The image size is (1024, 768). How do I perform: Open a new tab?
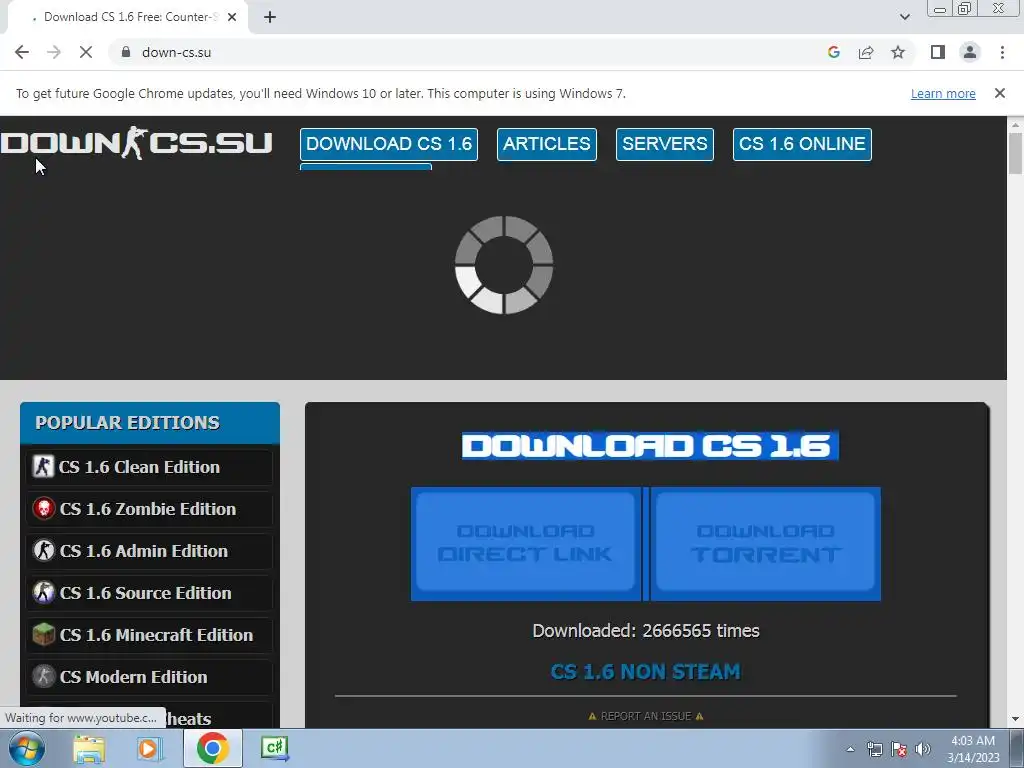coord(270,17)
